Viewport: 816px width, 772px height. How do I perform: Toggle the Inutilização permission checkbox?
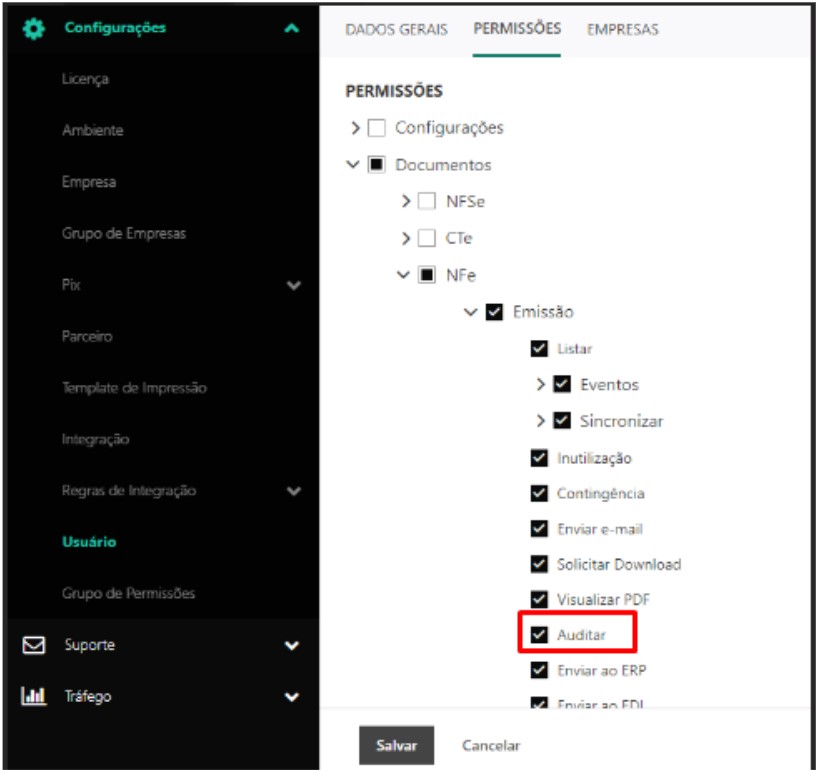click(x=540, y=459)
